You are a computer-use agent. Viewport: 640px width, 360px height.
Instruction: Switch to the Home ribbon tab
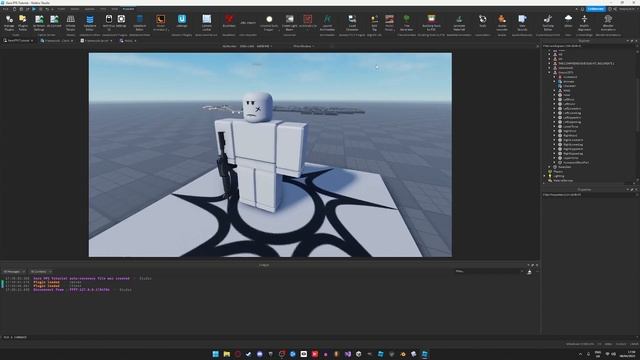pos(61,9)
